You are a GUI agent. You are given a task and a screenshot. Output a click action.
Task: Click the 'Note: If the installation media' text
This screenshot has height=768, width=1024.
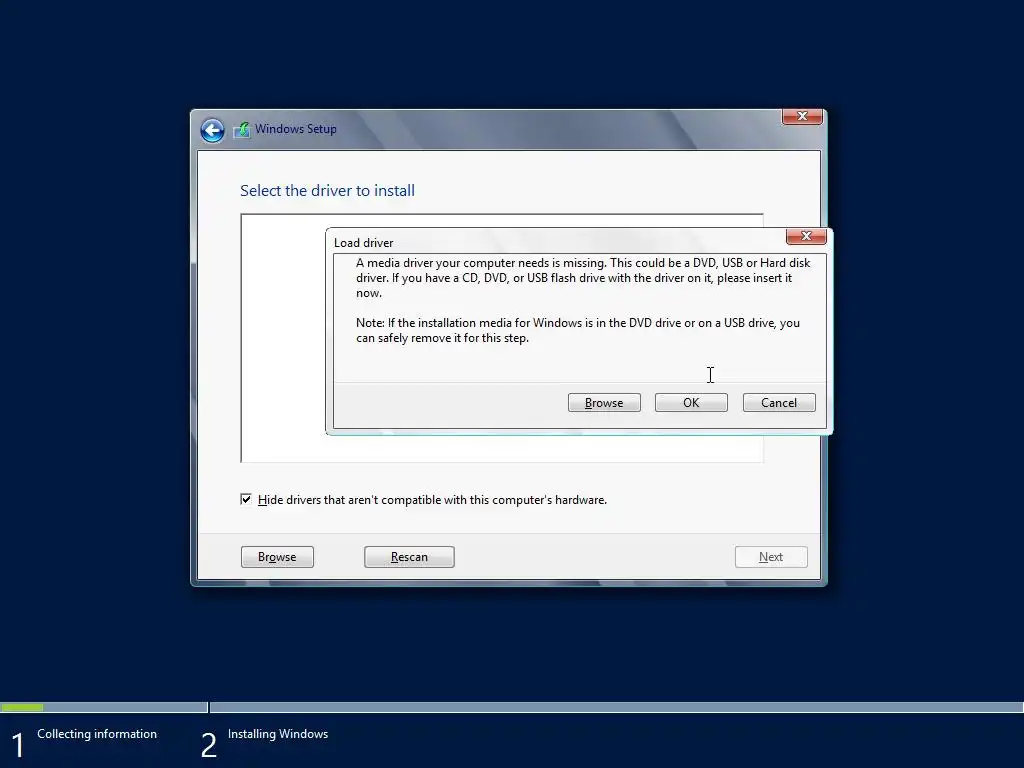(x=578, y=330)
